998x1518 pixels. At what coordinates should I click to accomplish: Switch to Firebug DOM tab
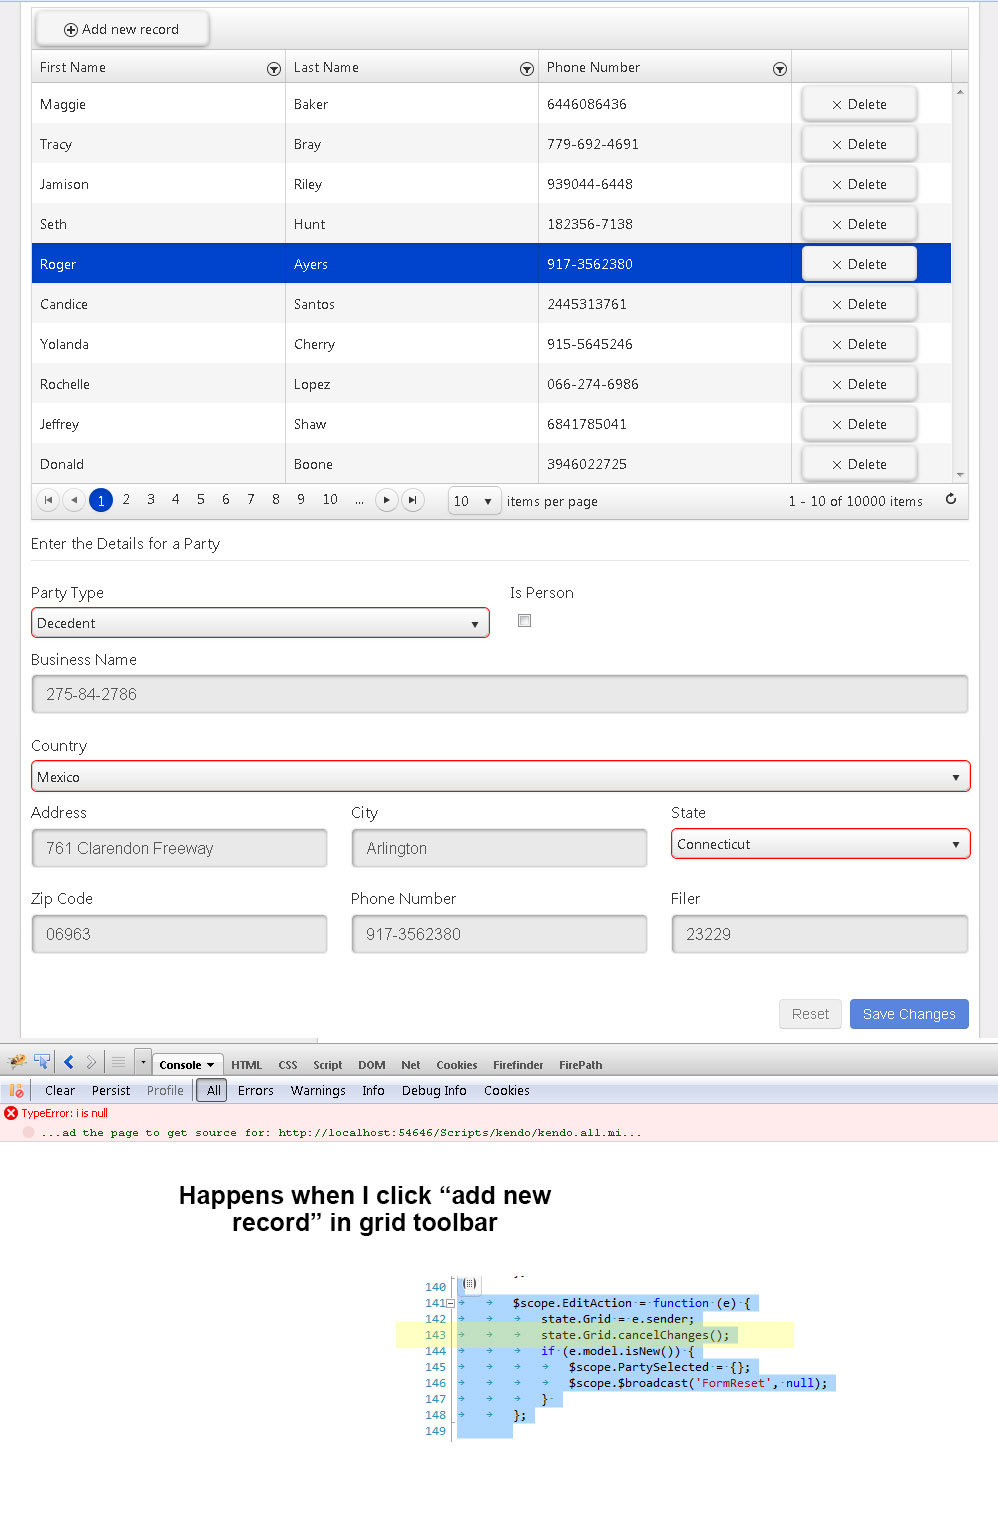pos(372,1065)
